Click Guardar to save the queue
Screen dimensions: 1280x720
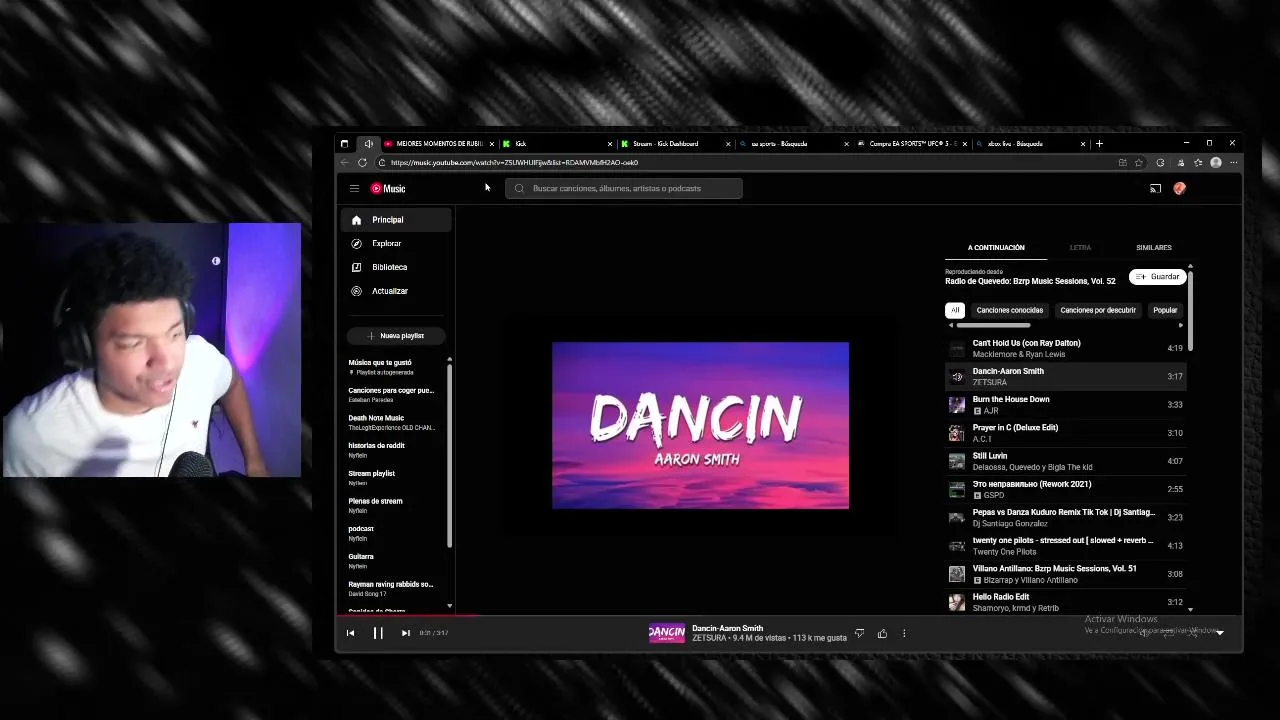[1157, 277]
